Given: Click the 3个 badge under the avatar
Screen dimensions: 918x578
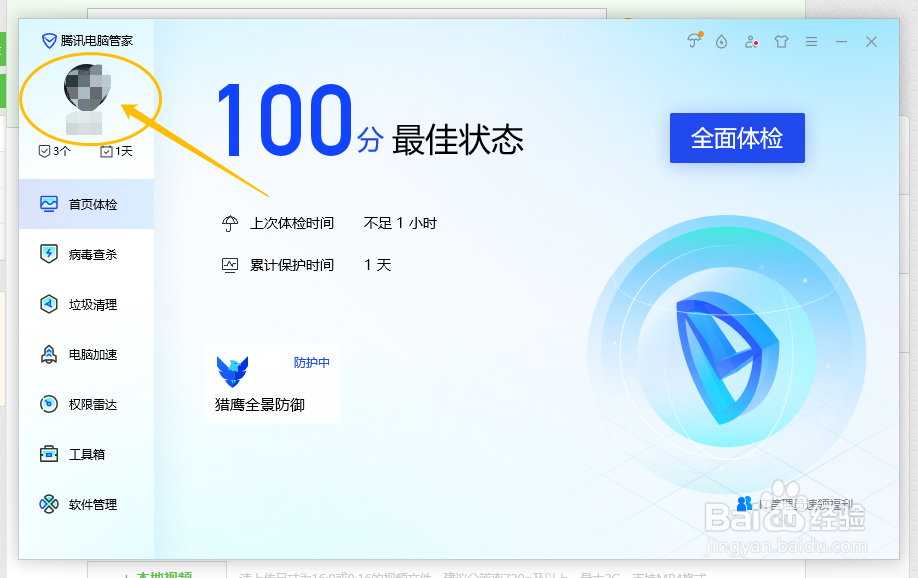Looking at the screenshot, I should click(54, 151).
